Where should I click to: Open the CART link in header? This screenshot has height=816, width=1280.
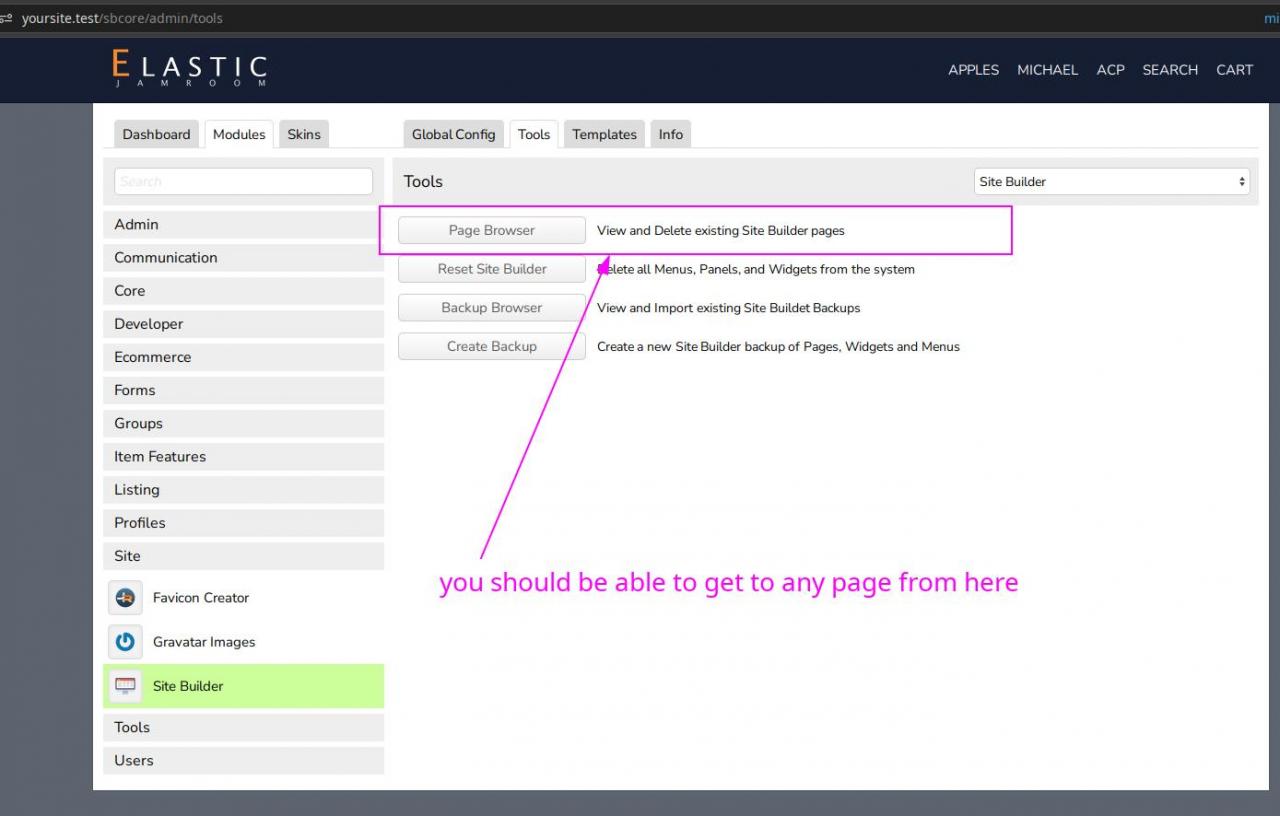click(1234, 70)
